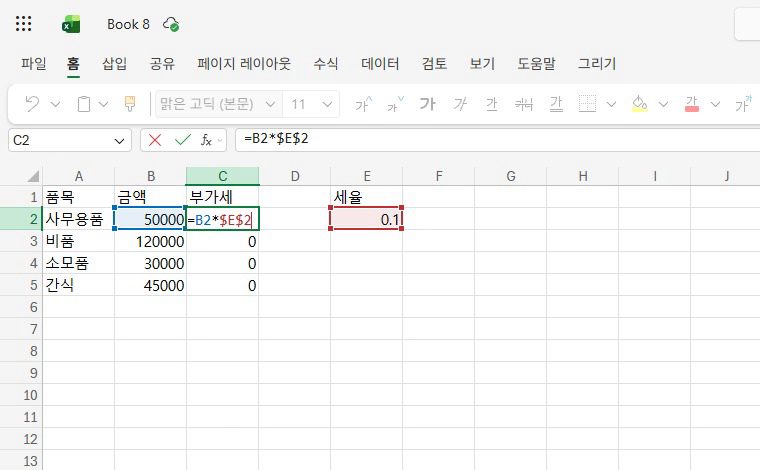Switch to the 검토 tab
Image resolution: width=760 pixels, height=470 pixels.
434,63
